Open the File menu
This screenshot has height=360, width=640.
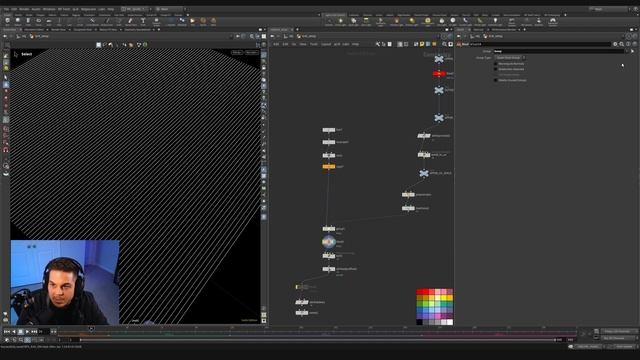6,9
